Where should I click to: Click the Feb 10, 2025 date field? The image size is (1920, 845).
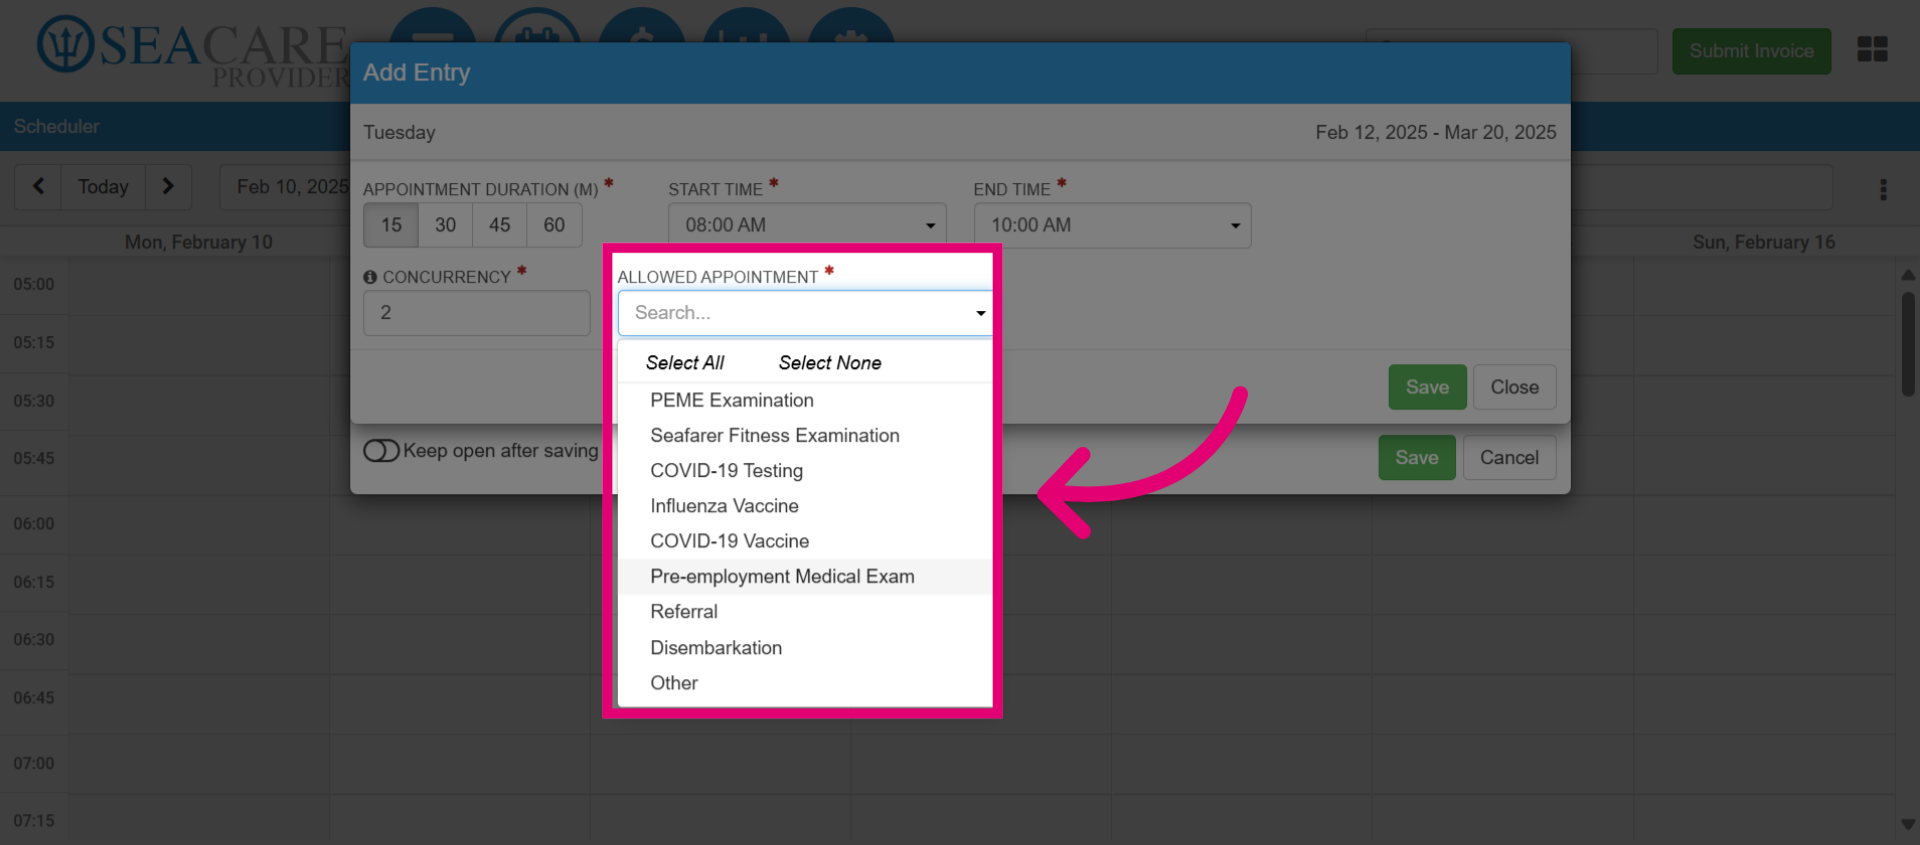pyautogui.click(x=285, y=187)
